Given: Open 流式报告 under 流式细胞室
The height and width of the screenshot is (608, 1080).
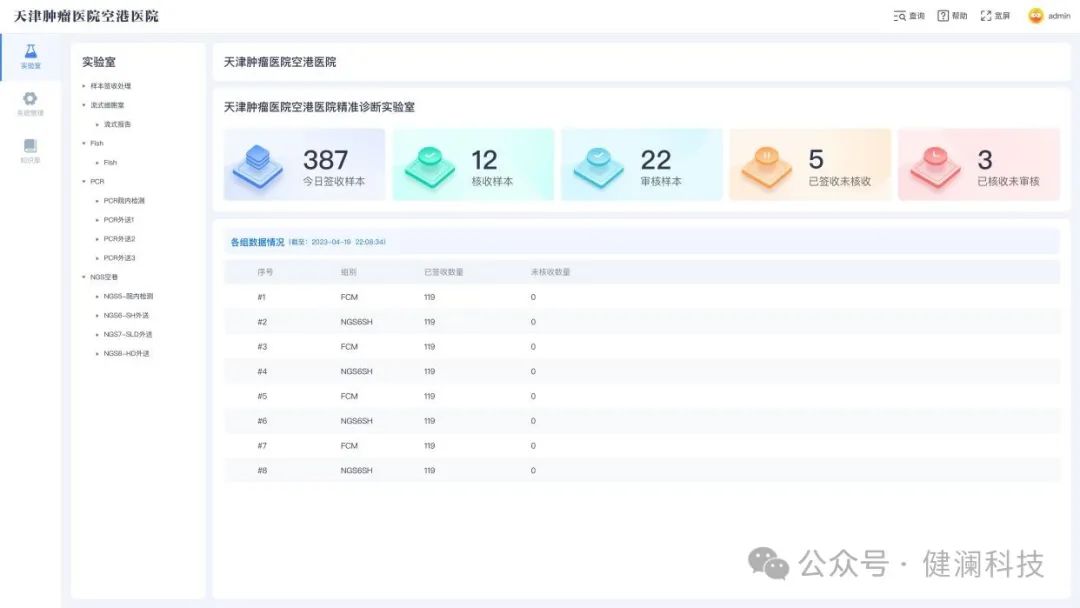Looking at the screenshot, I should (x=117, y=125).
